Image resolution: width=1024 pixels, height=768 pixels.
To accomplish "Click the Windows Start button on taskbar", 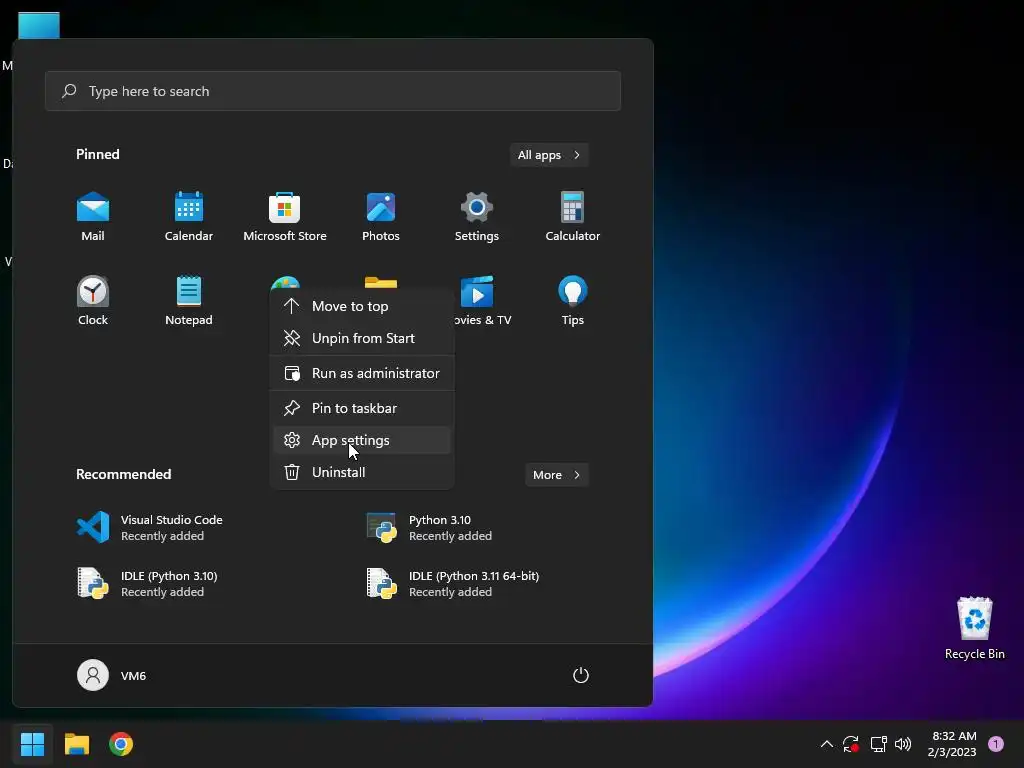I will pos(32,744).
